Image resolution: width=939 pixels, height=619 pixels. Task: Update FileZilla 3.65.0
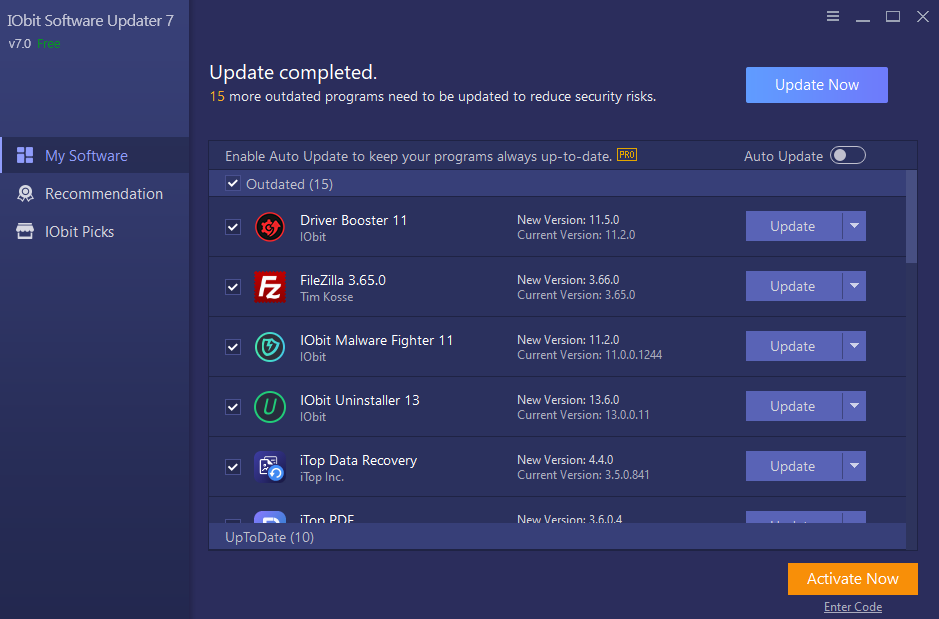point(793,286)
